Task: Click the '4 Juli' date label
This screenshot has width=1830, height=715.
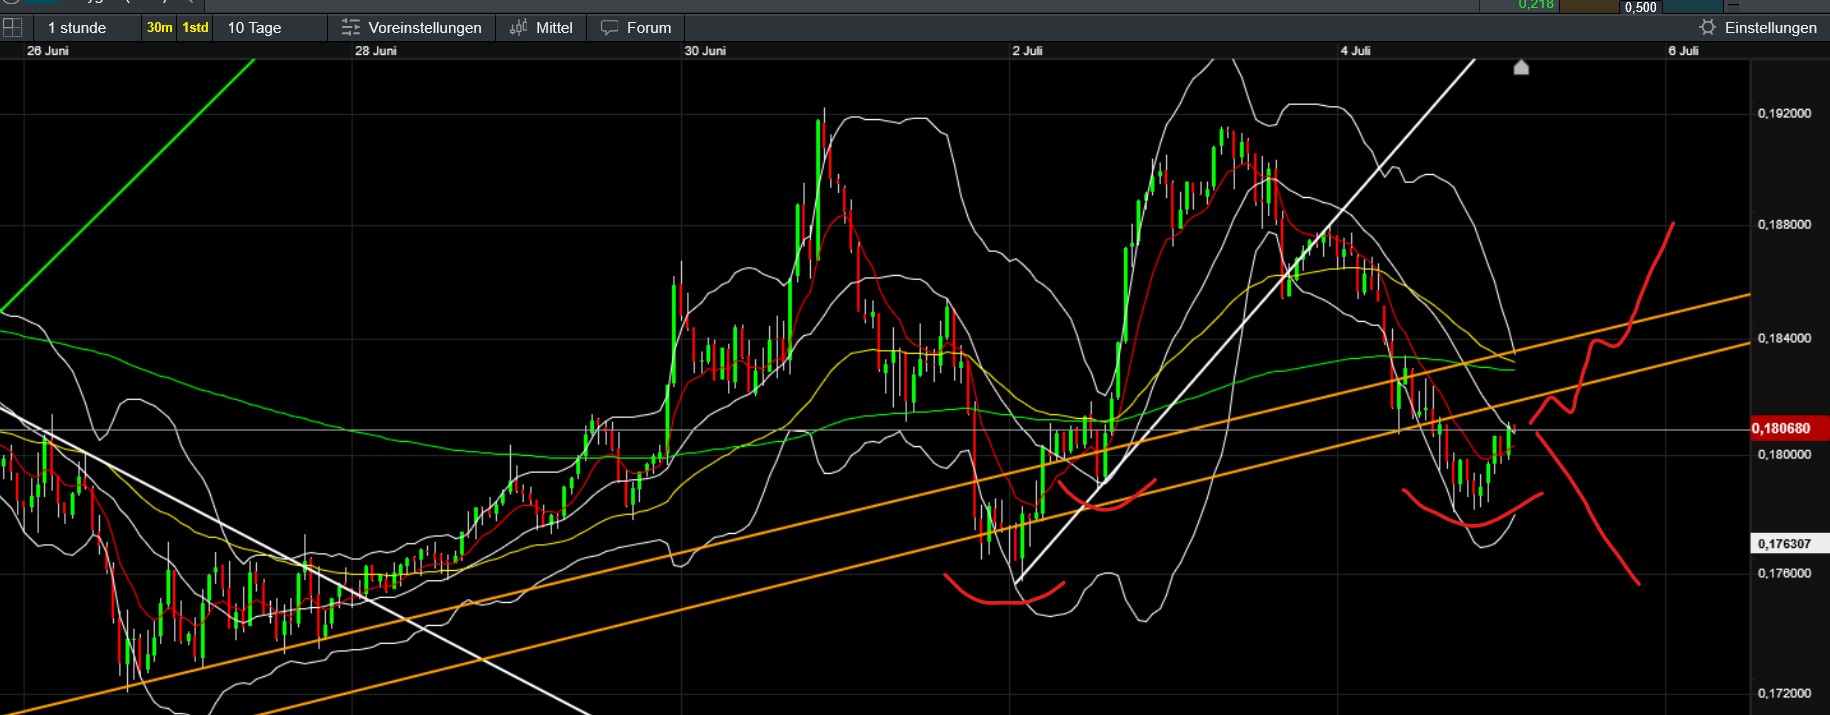Action: coord(1356,51)
